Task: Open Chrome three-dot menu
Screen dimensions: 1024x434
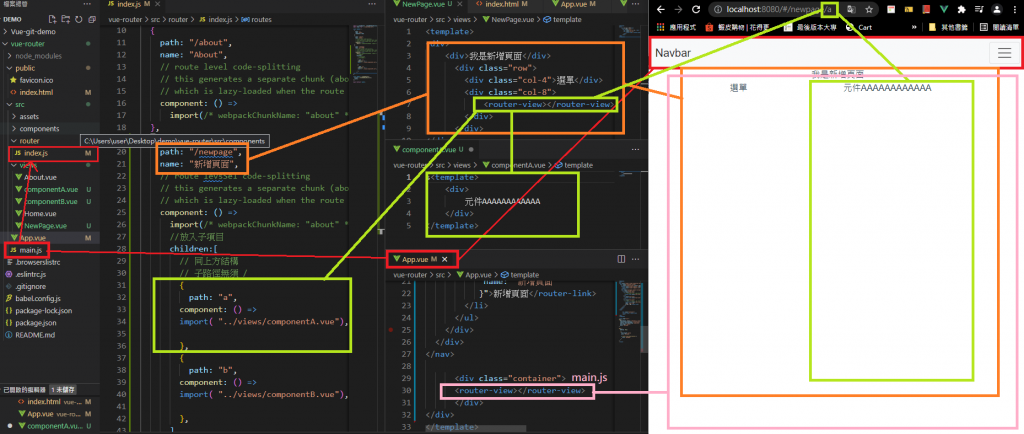Action: (x=1015, y=10)
